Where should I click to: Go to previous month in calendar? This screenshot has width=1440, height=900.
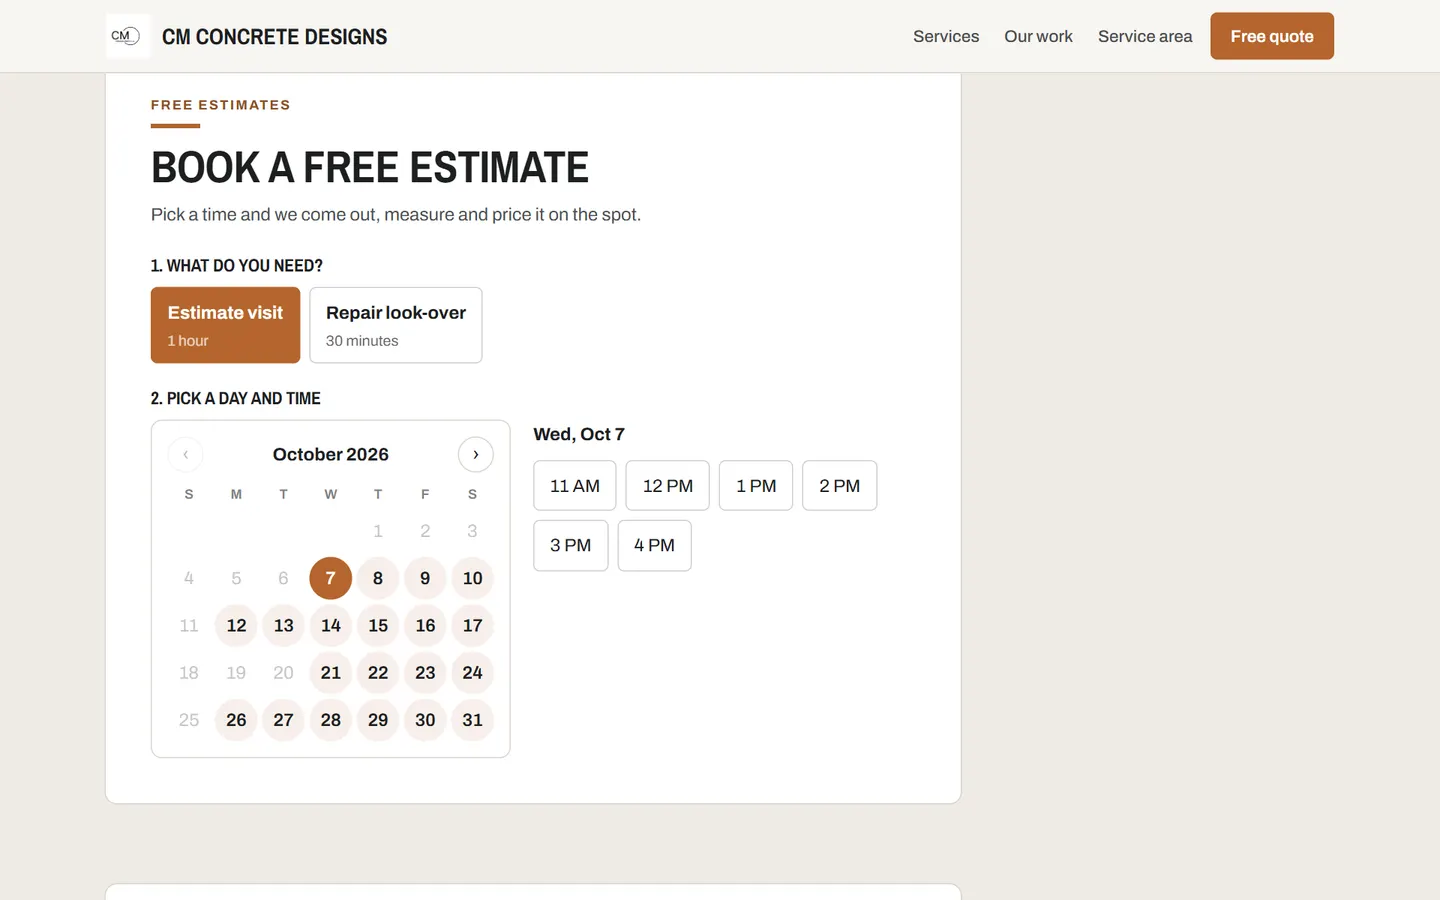click(185, 454)
